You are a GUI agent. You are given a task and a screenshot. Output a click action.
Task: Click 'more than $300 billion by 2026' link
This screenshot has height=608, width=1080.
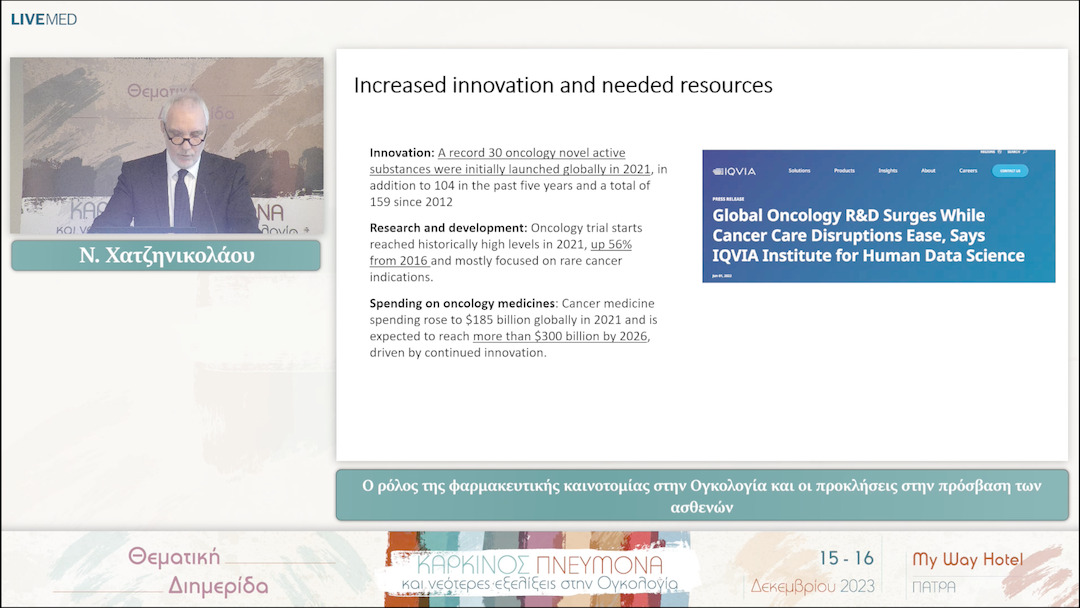(560, 336)
